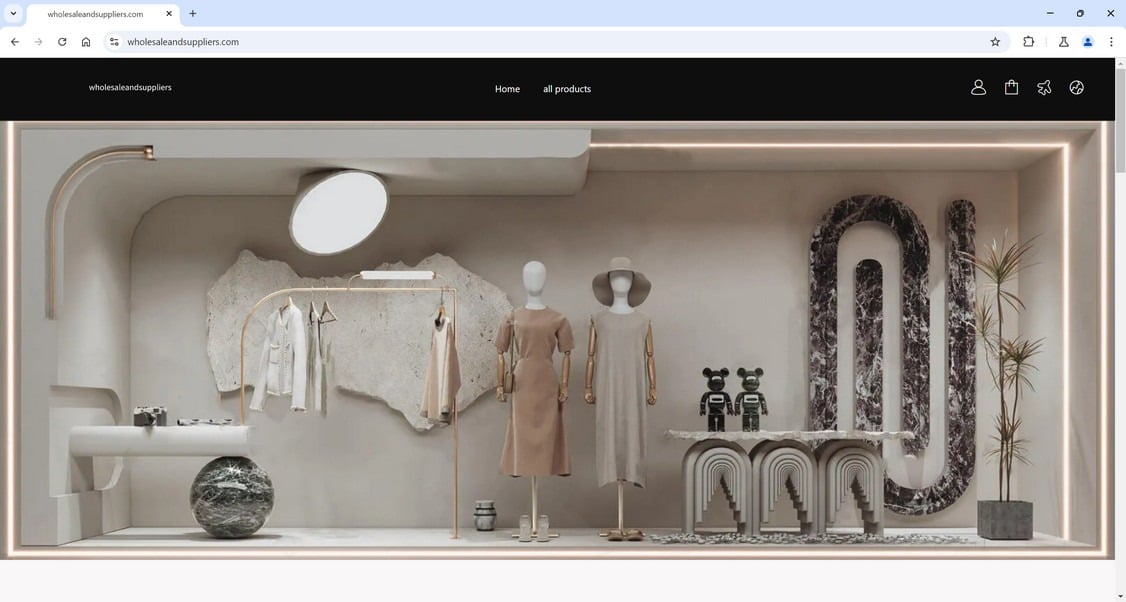Close the wholesaleandsuppliers.com tab
Viewport: 1126px width, 602px height.
(x=169, y=14)
